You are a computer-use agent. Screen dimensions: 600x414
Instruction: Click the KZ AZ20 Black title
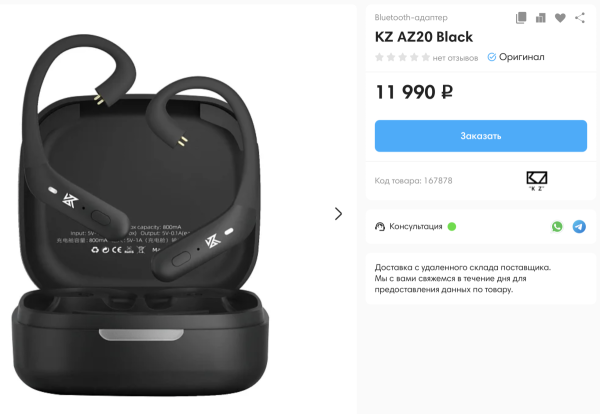click(x=424, y=37)
